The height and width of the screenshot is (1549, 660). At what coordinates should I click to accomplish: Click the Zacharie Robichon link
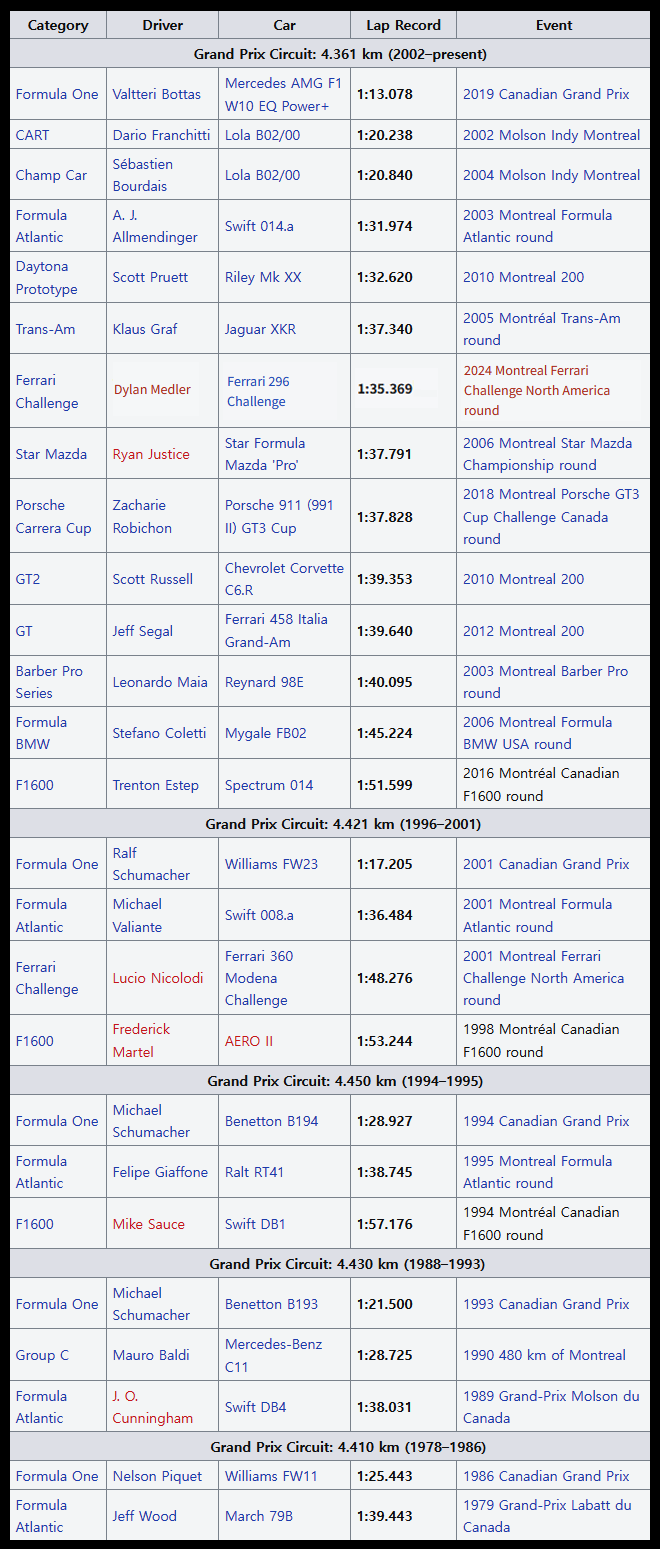(142, 517)
